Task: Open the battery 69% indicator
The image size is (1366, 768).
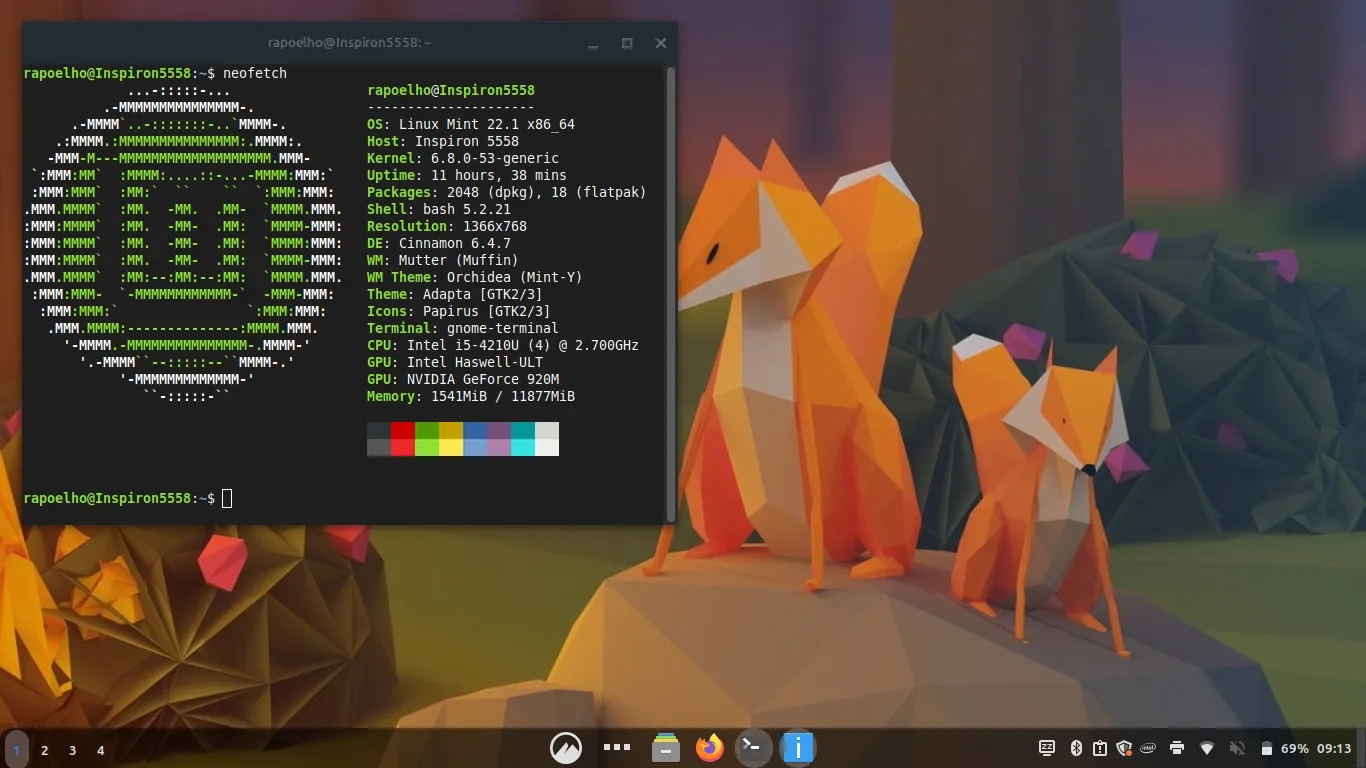Action: pos(1284,748)
